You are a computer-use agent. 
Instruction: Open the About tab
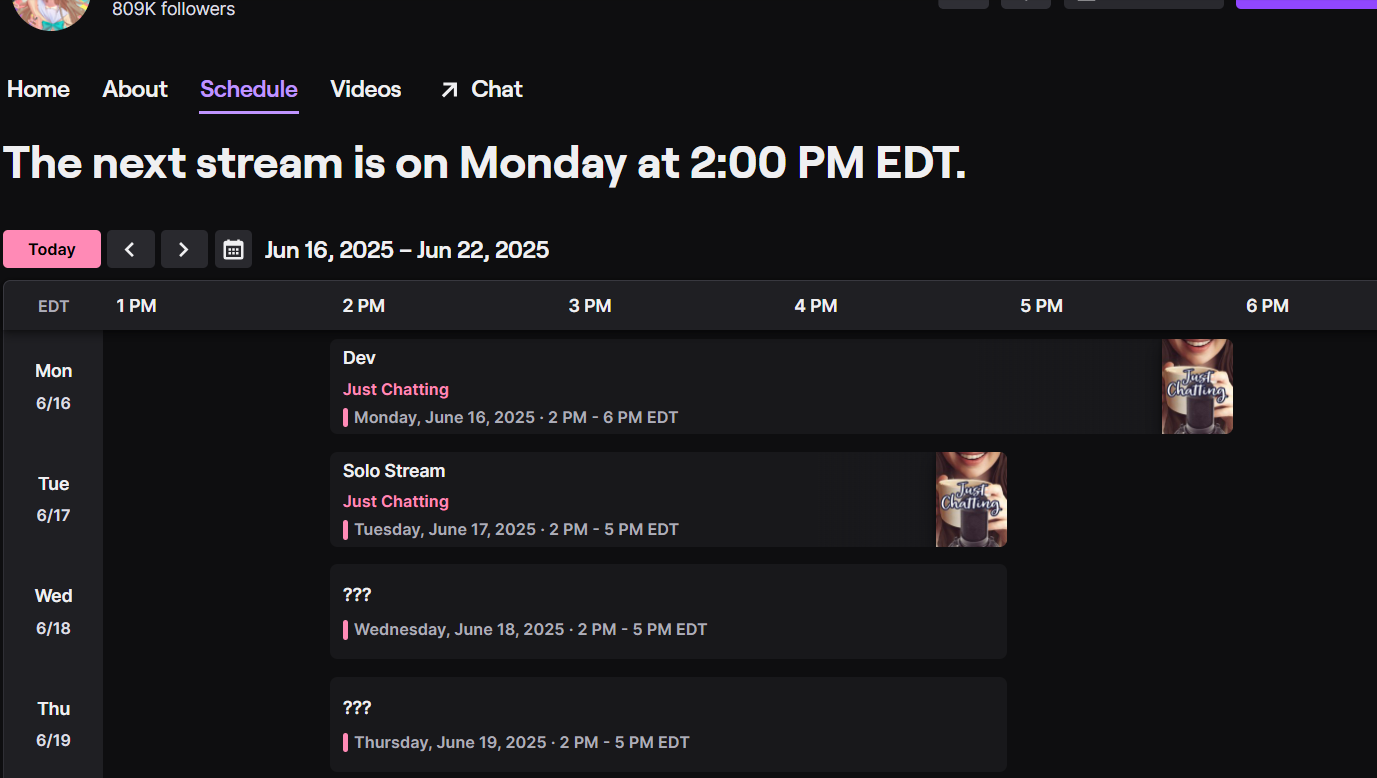tap(135, 89)
